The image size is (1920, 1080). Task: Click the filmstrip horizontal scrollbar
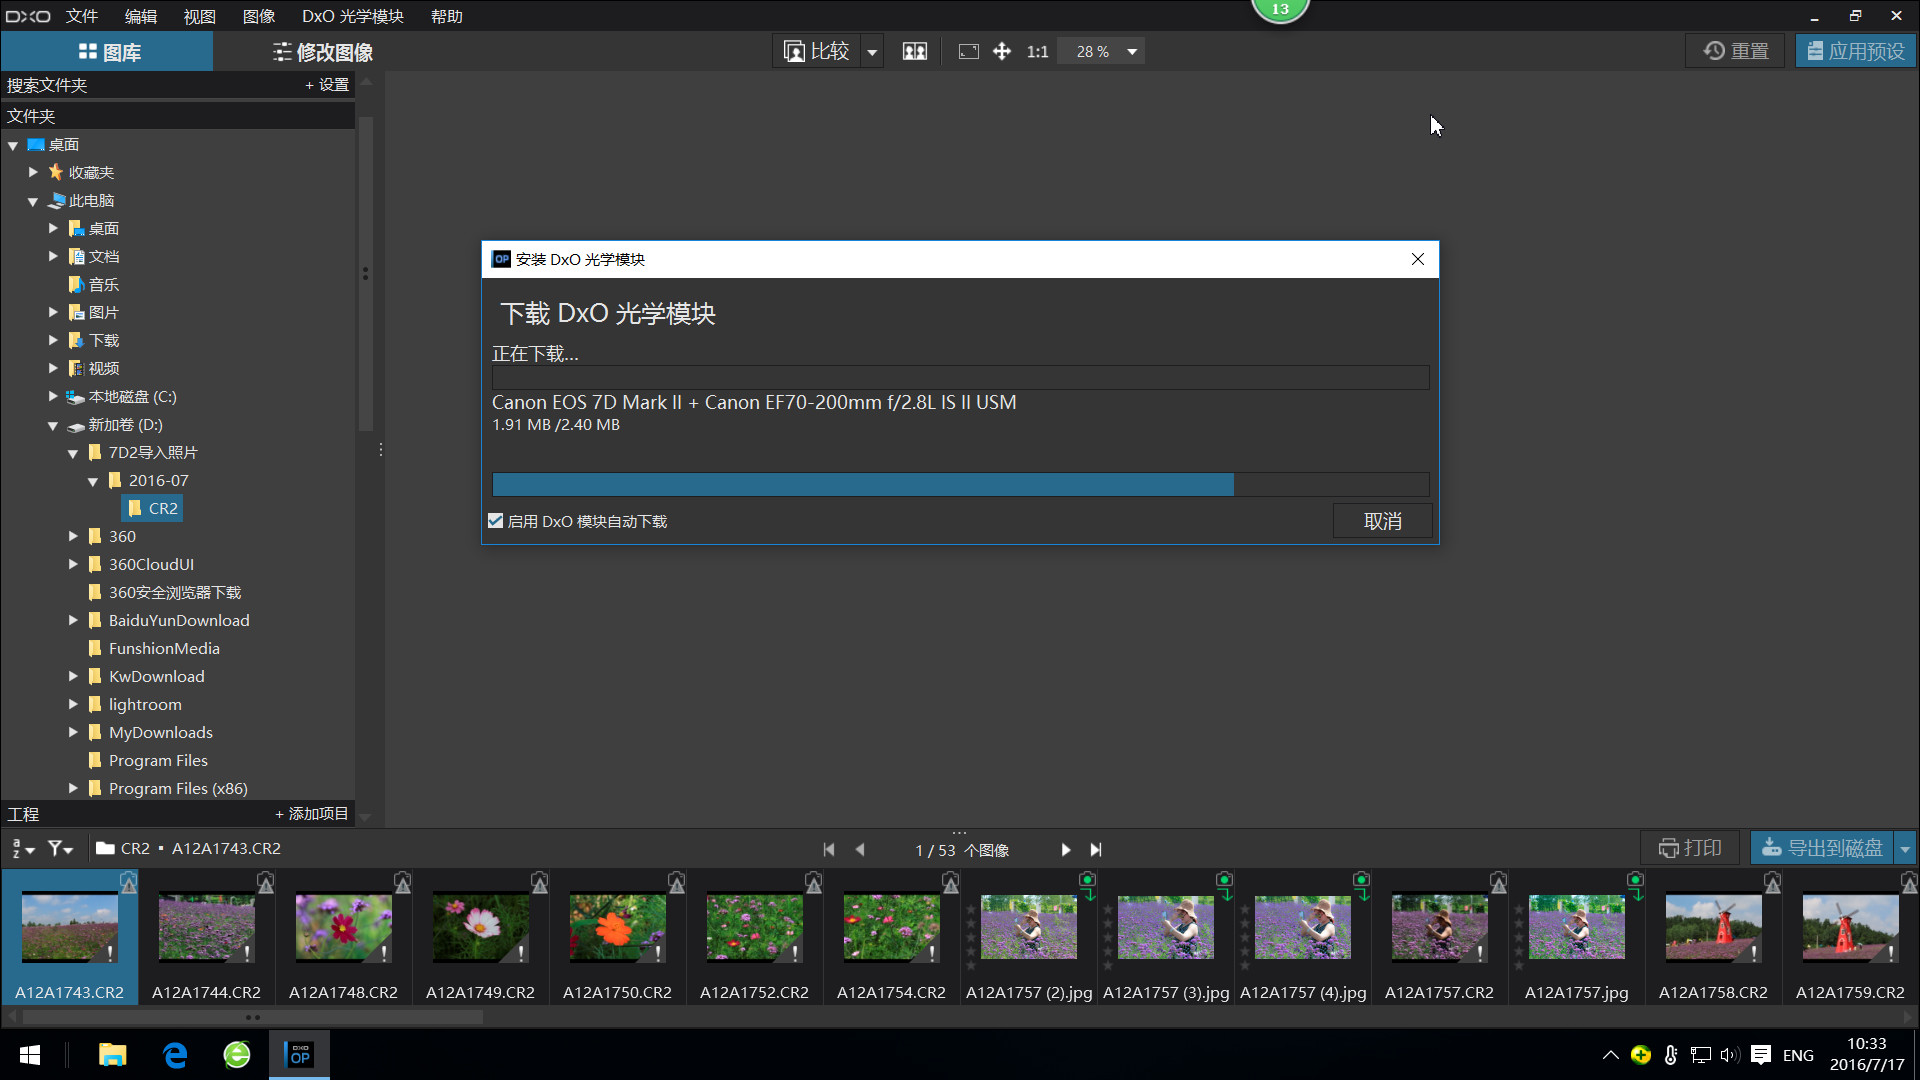(x=252, y=1017)
